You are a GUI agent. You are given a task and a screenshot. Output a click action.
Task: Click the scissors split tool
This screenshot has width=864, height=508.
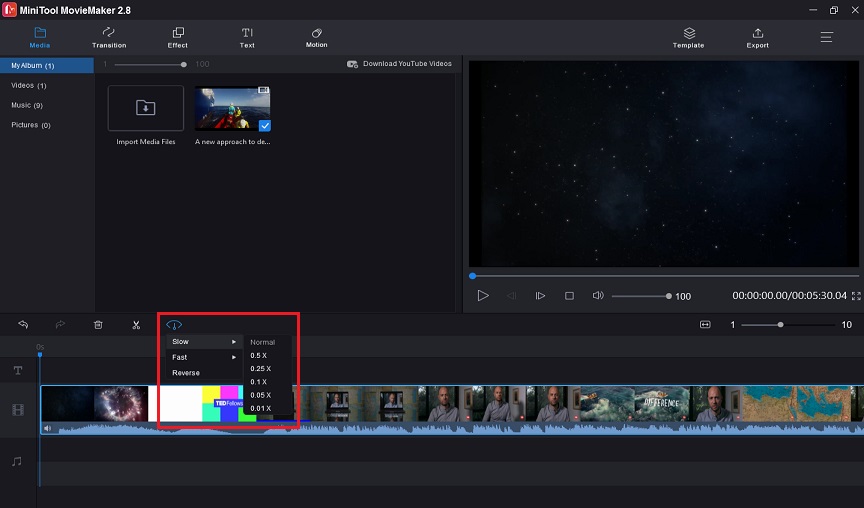pyautogui.click(x=136, y=325)
